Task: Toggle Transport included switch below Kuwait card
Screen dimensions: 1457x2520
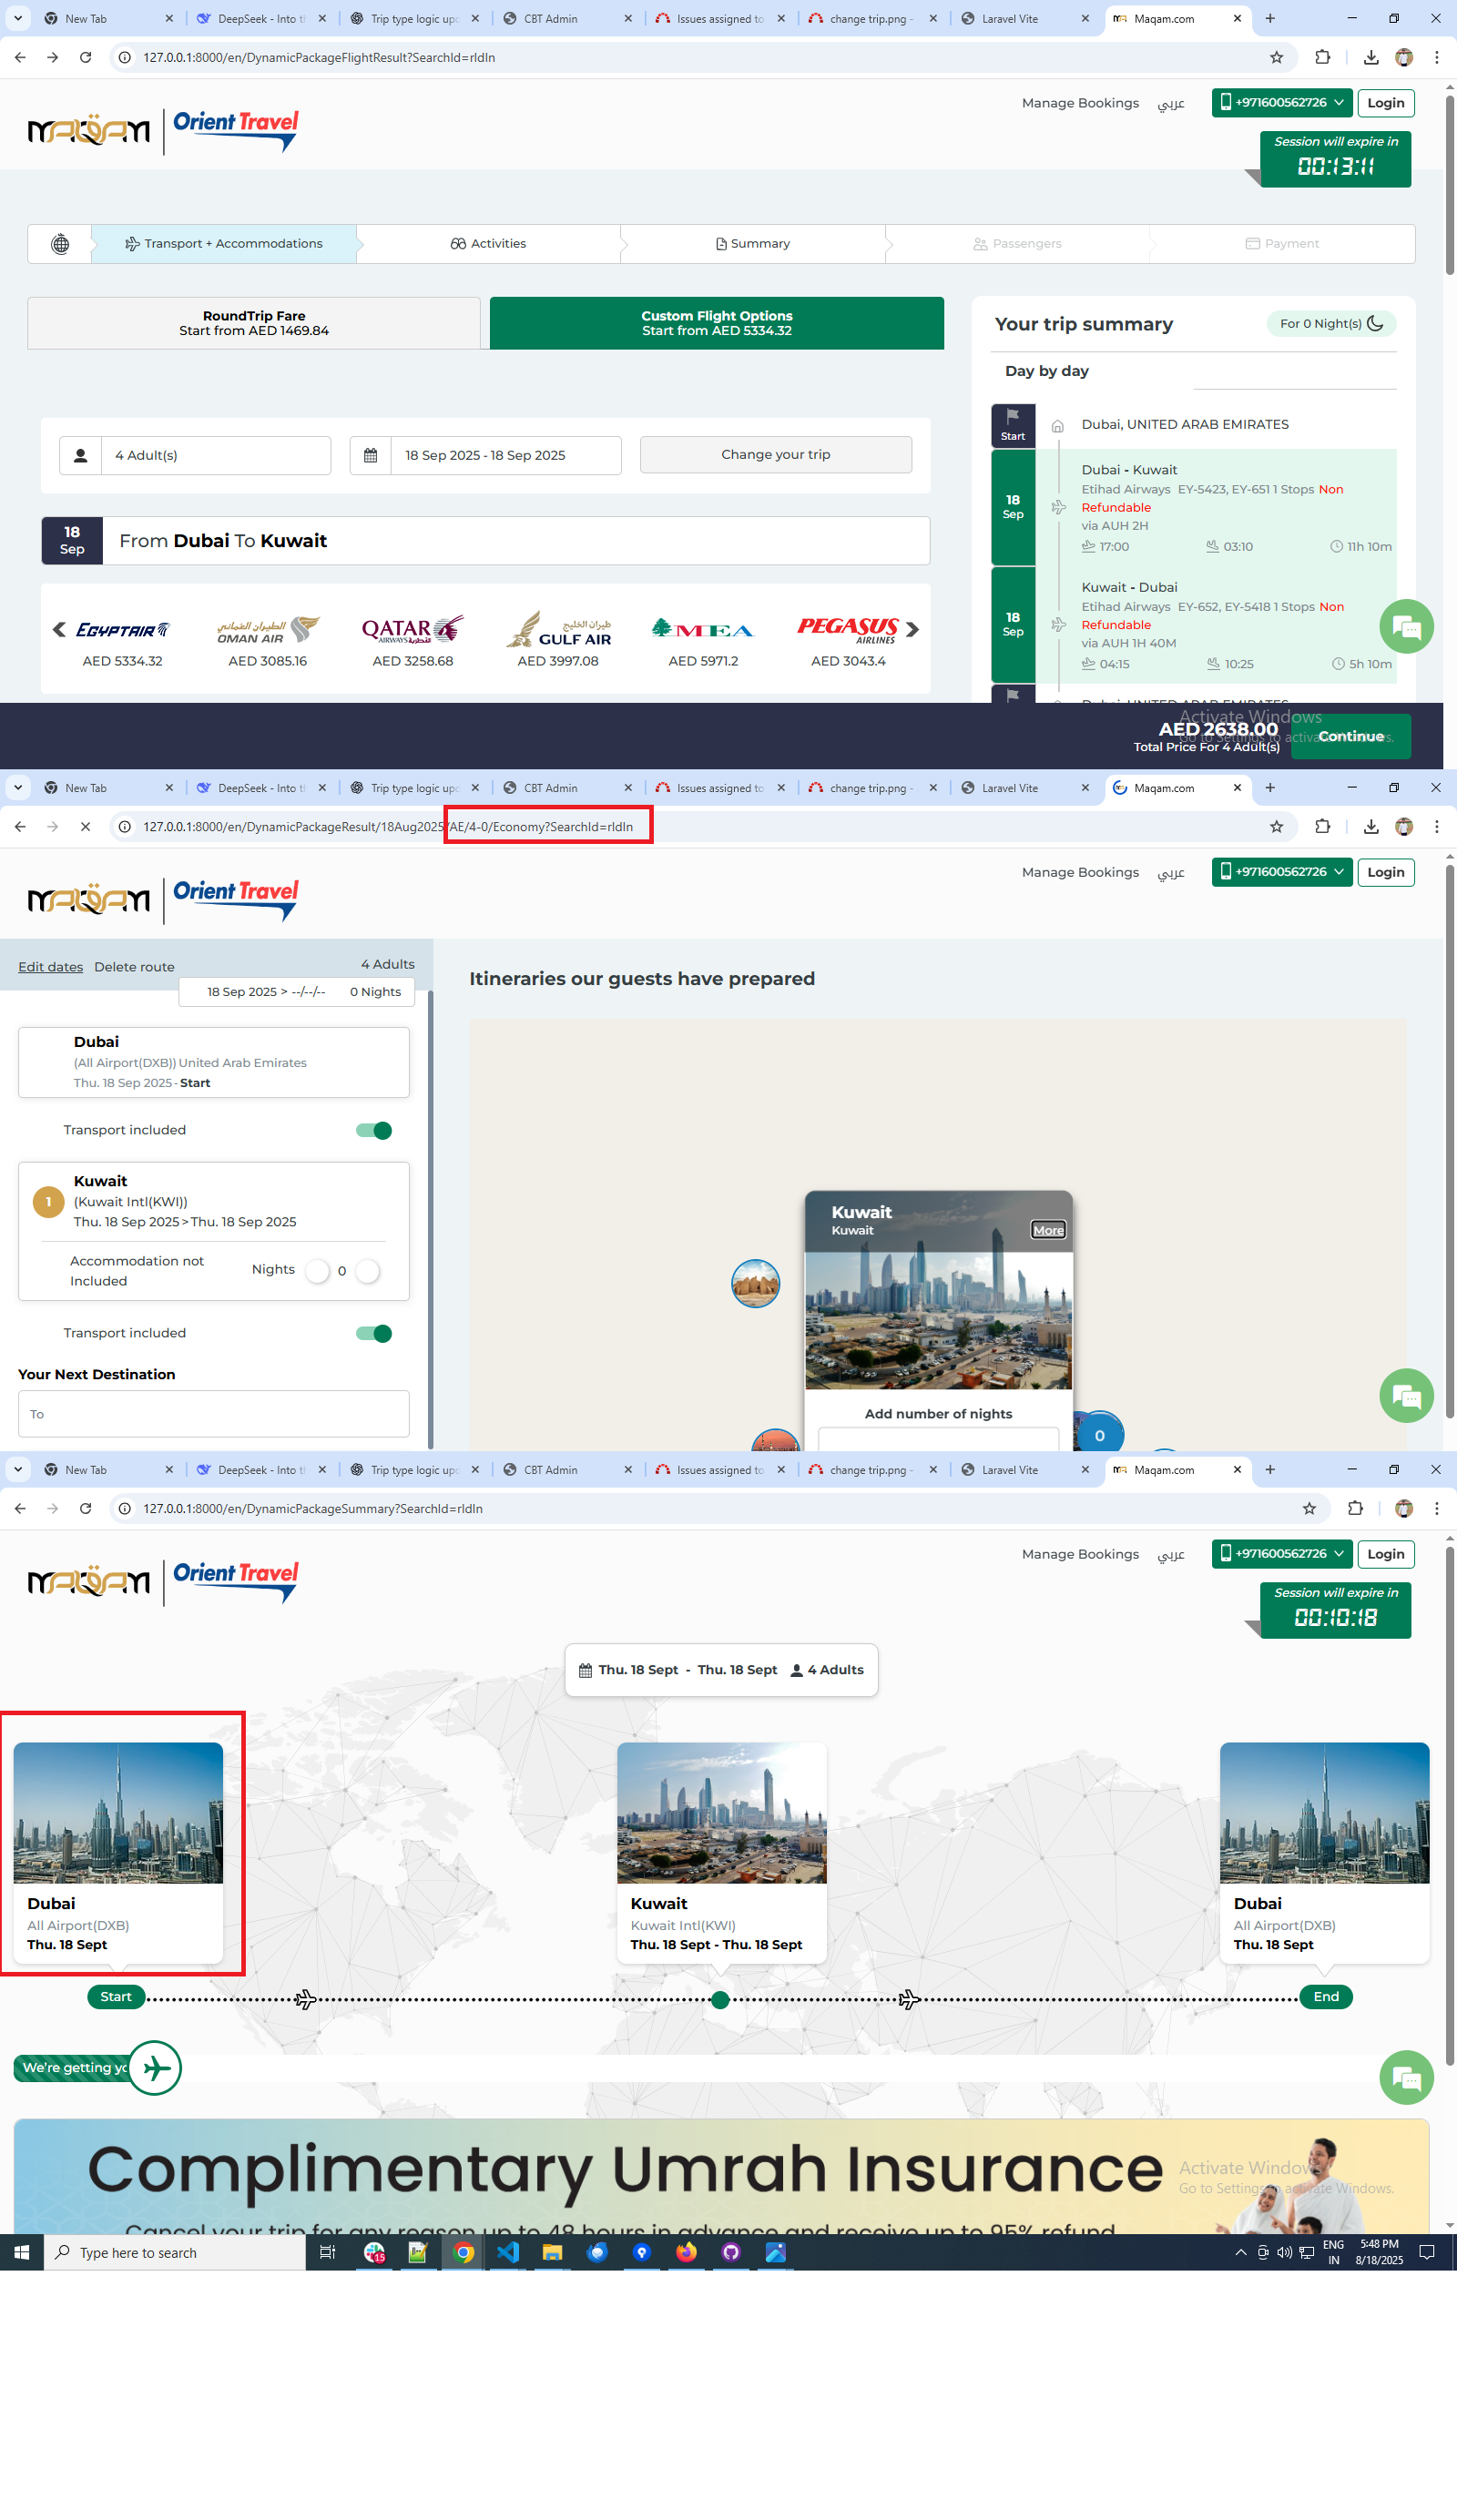Action: [374, 1333]
